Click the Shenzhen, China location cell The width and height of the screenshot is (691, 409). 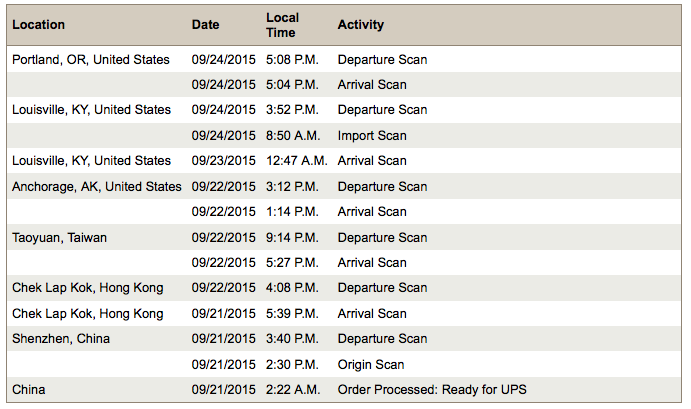click(x=61, y=339)
